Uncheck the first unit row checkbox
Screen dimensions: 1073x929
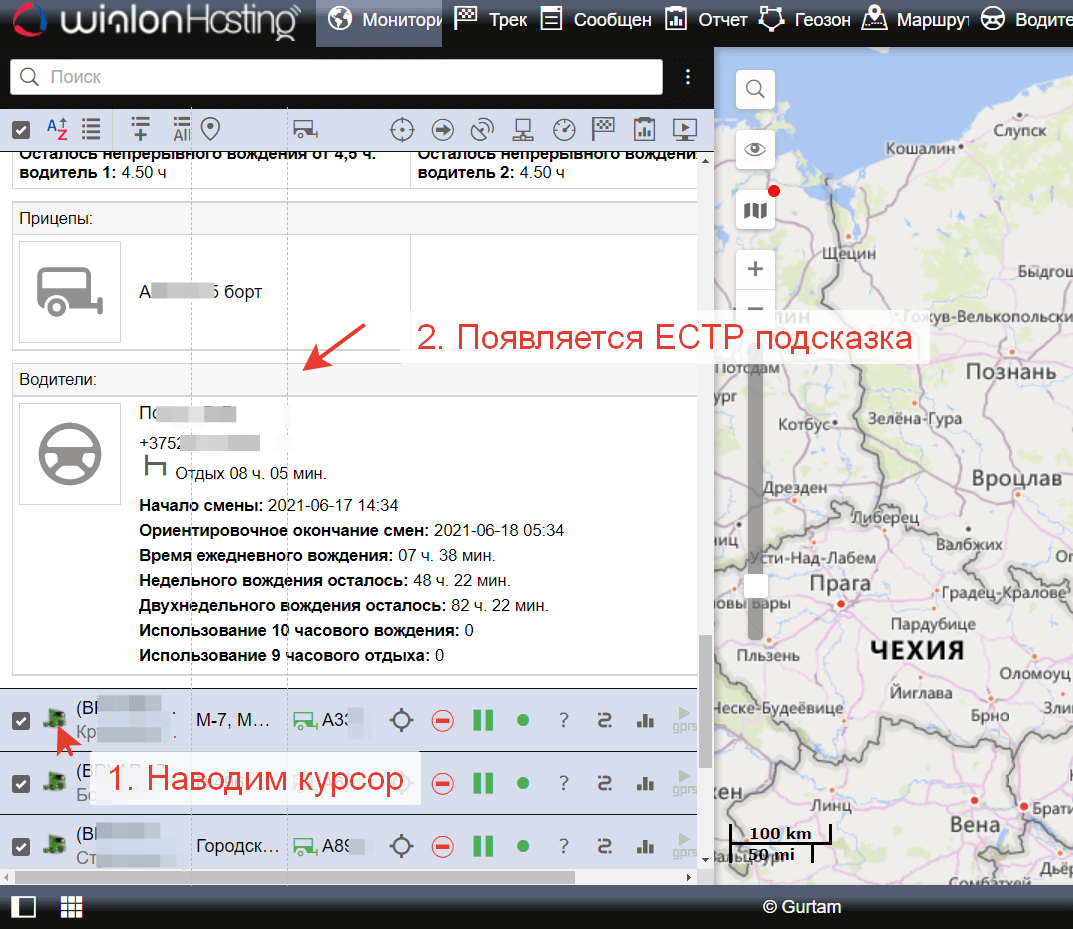[x=21, y=720]
